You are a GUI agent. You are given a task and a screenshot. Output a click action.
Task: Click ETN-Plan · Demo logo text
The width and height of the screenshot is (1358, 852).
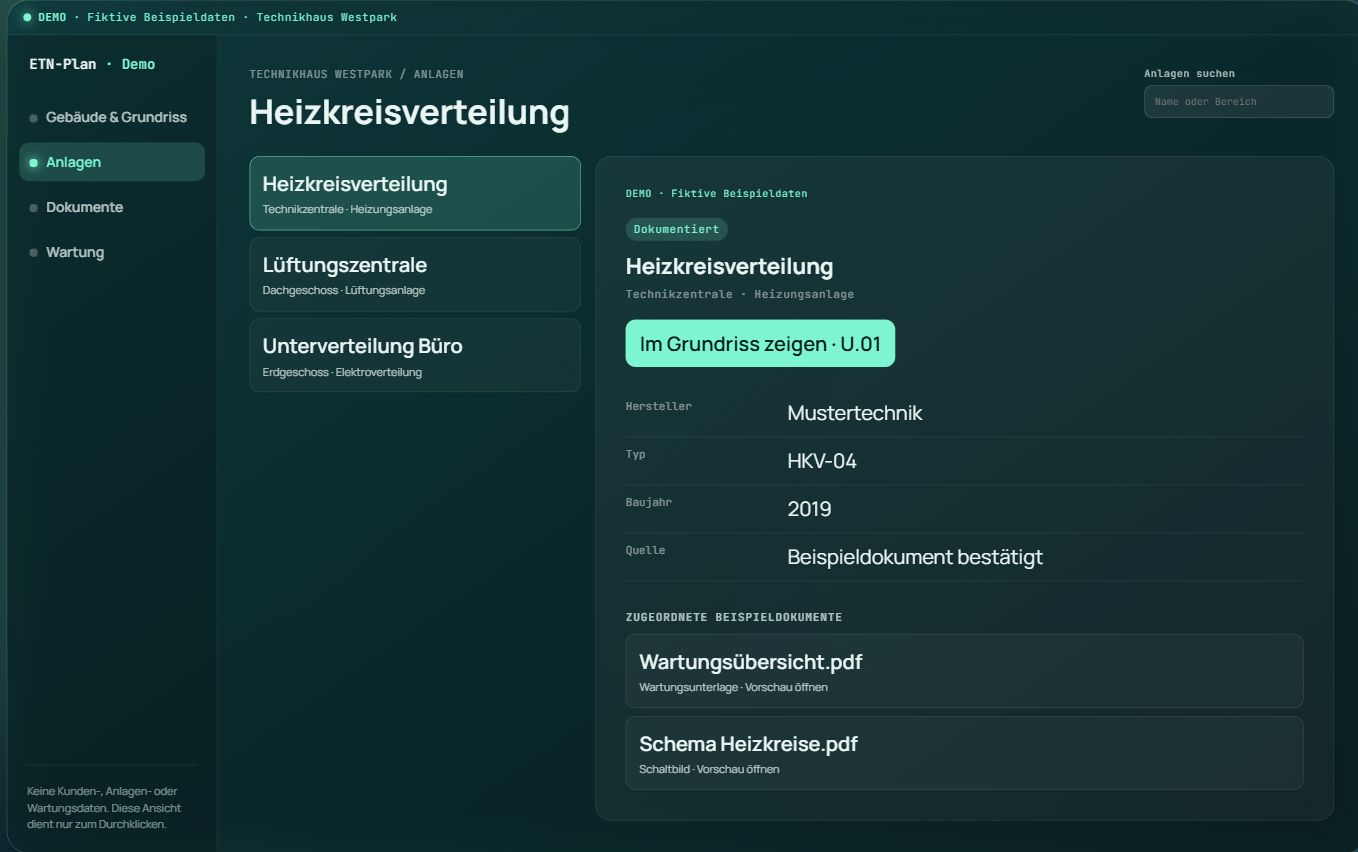pyautogui.click(x=92, y=64)
